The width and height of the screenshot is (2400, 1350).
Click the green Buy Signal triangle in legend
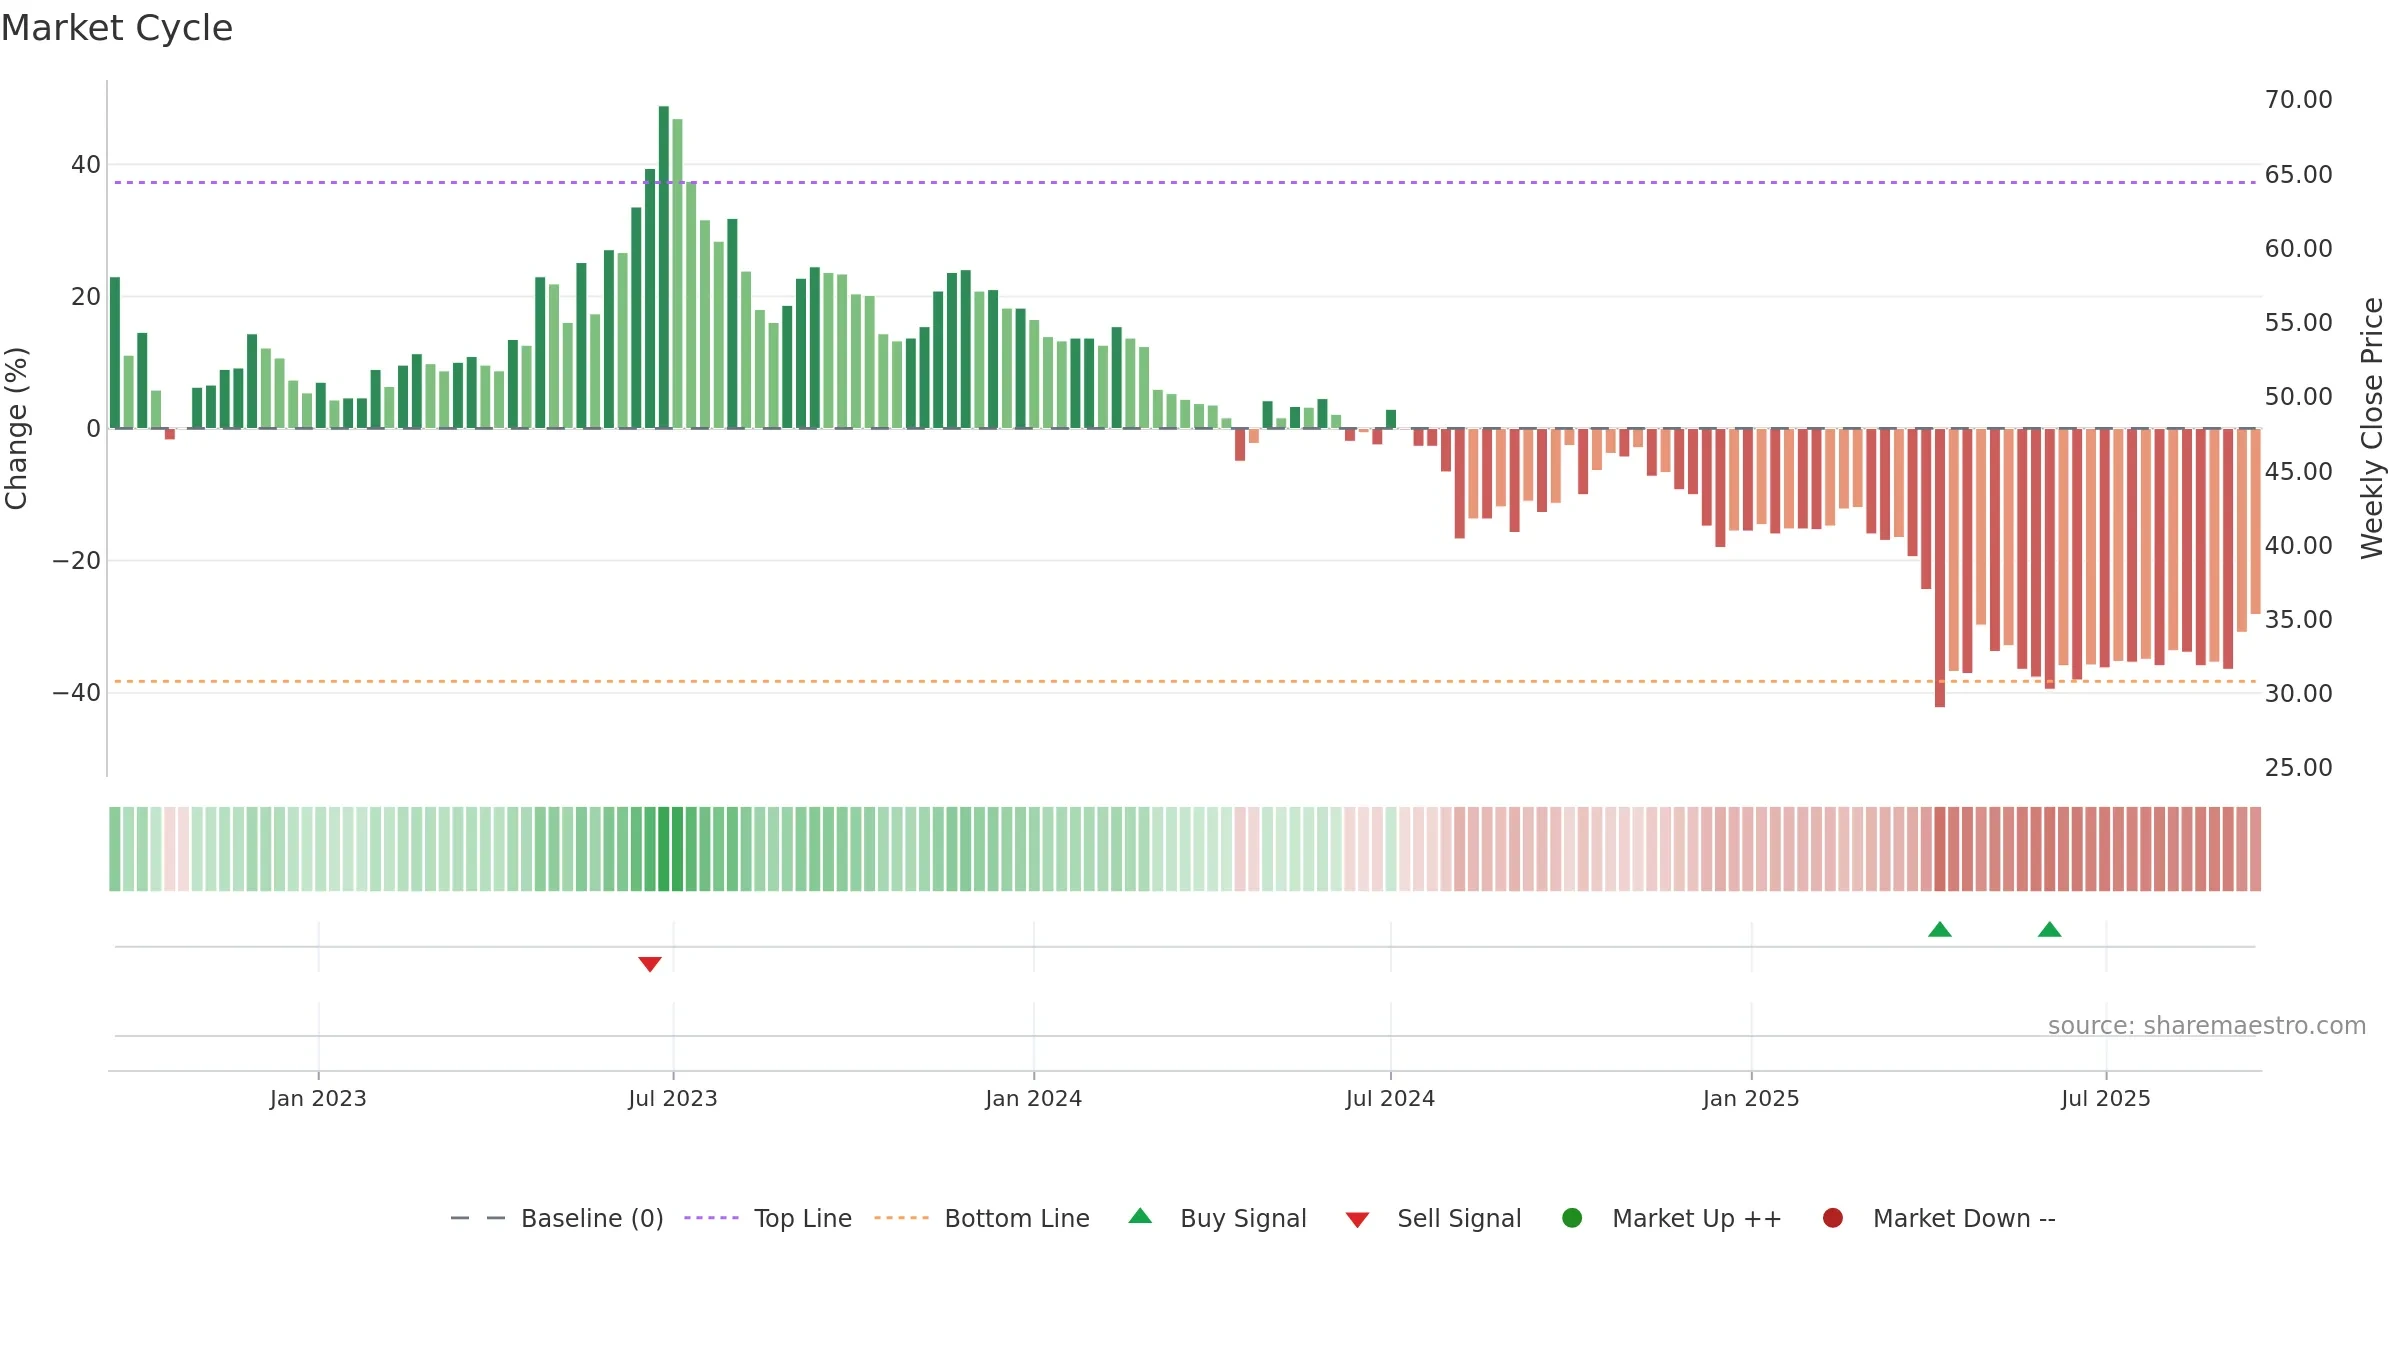pos(1140,1216)
